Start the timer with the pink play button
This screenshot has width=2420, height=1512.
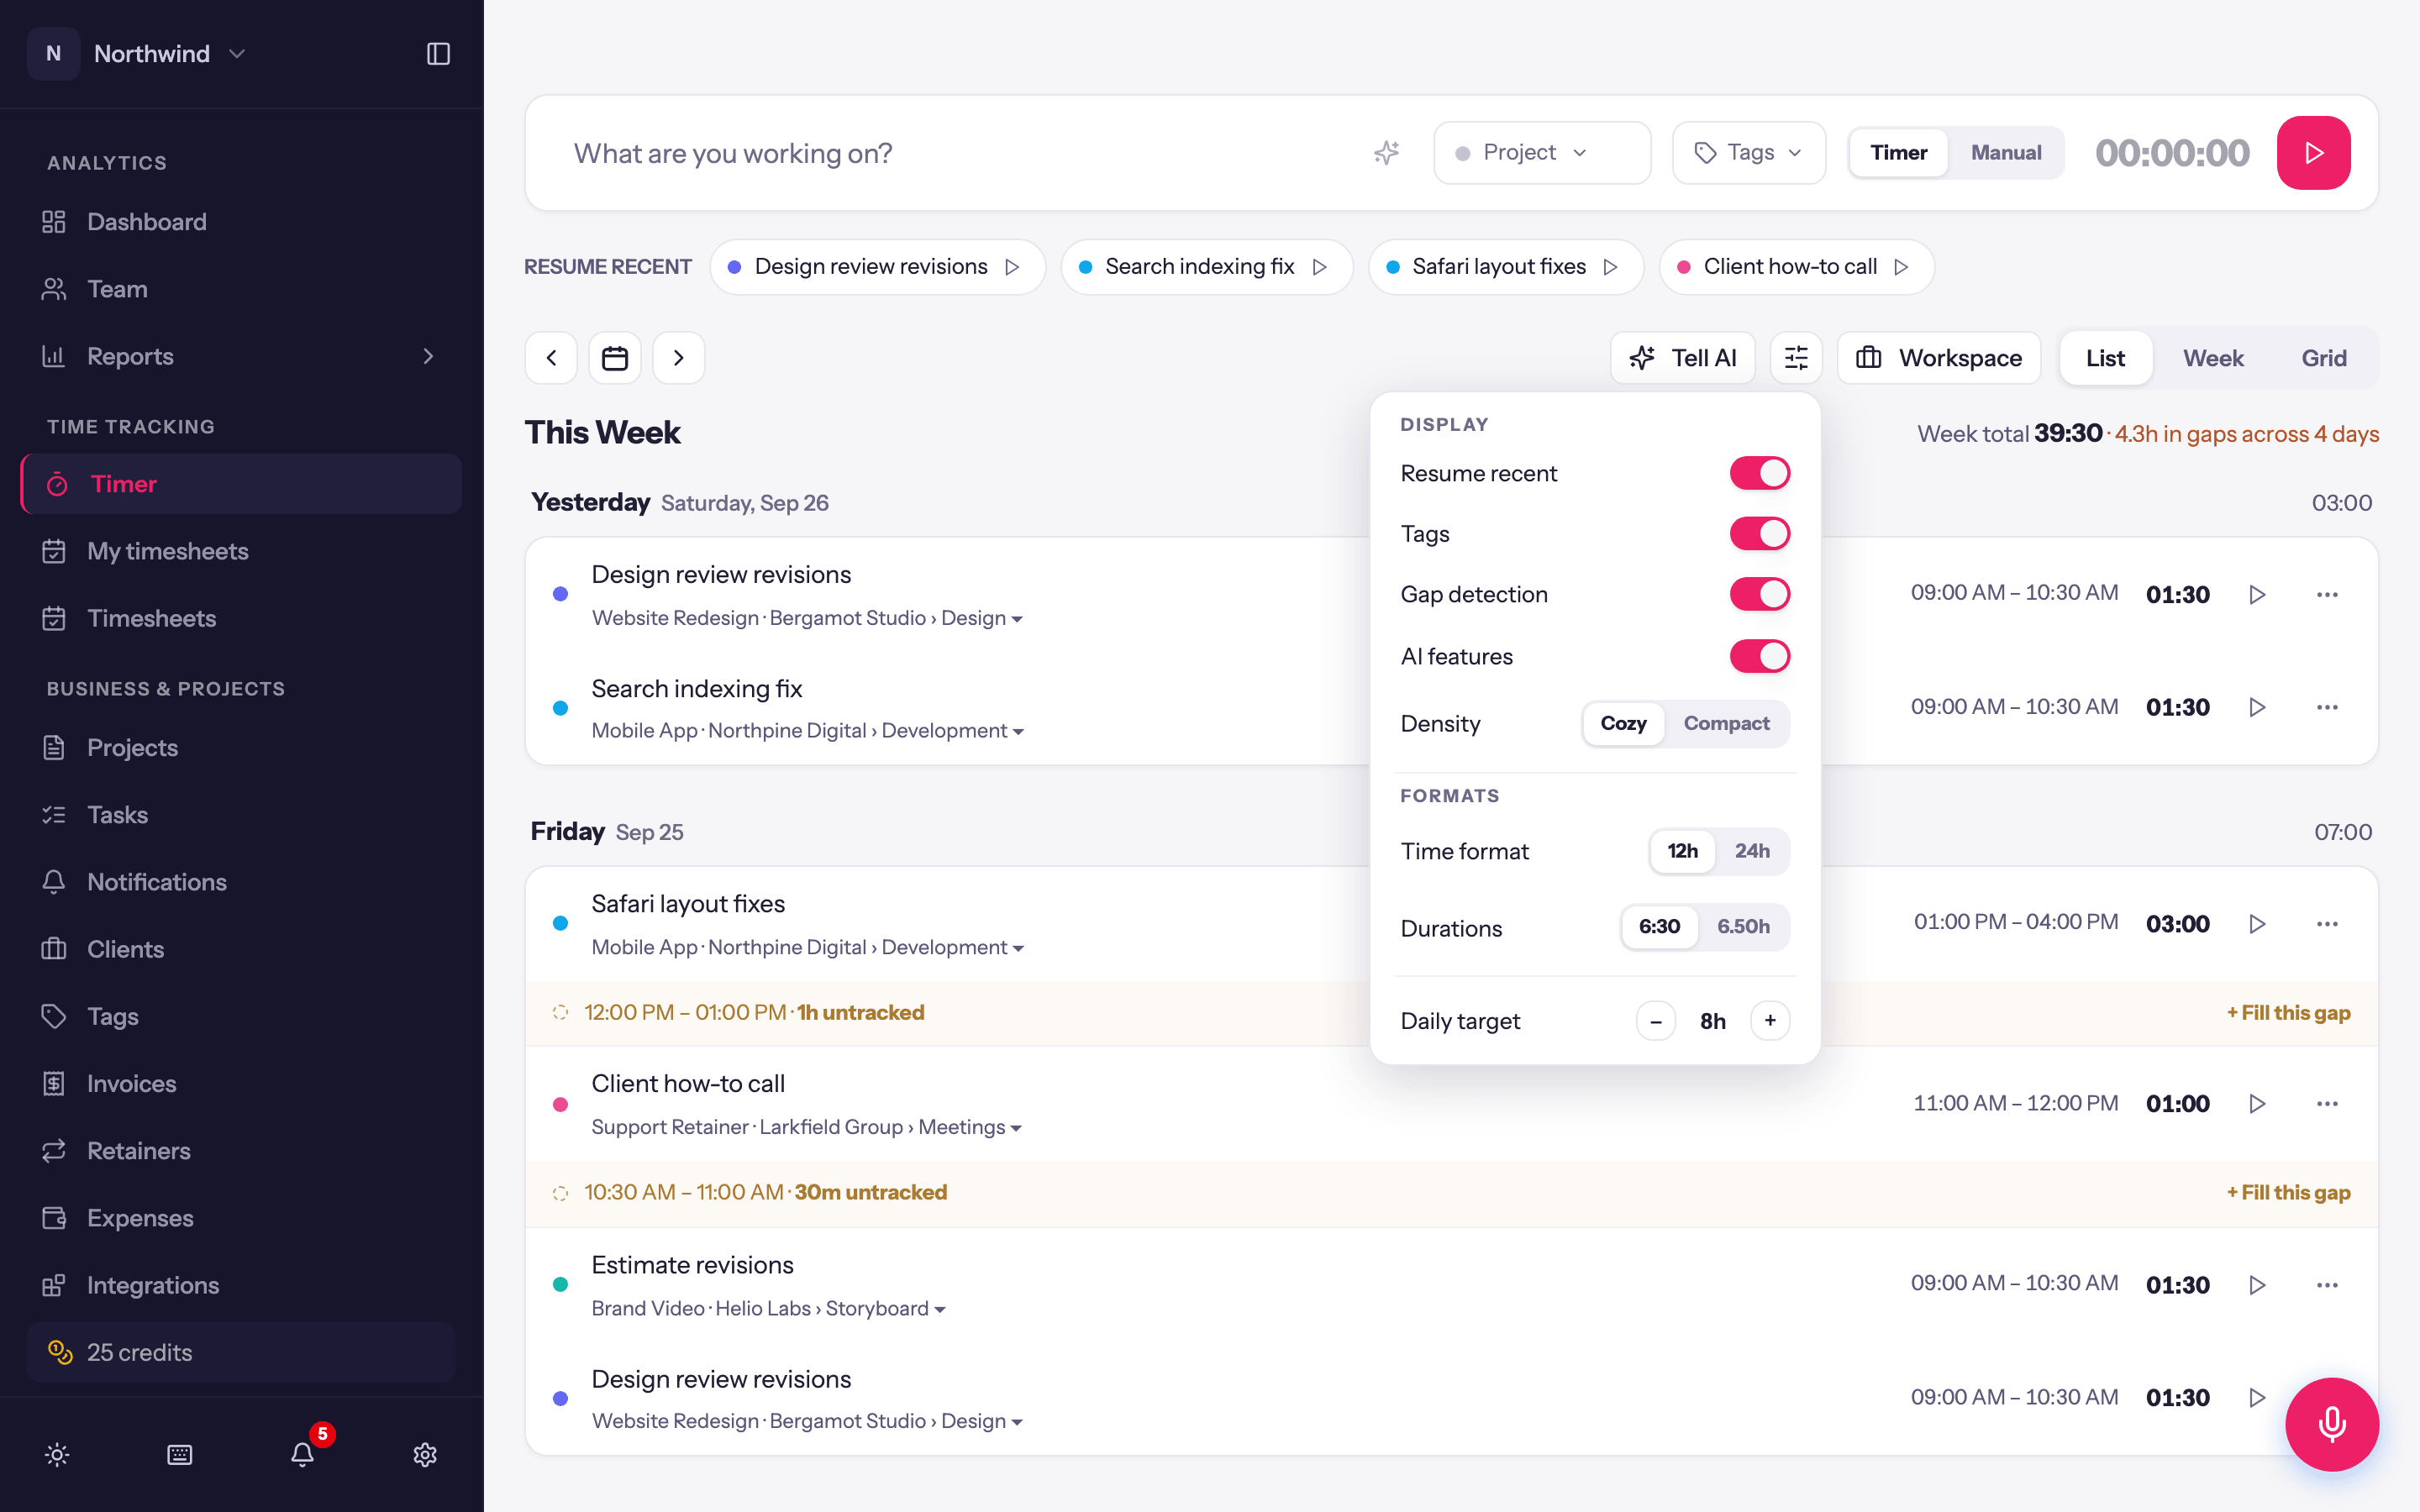coord(2313,153)
